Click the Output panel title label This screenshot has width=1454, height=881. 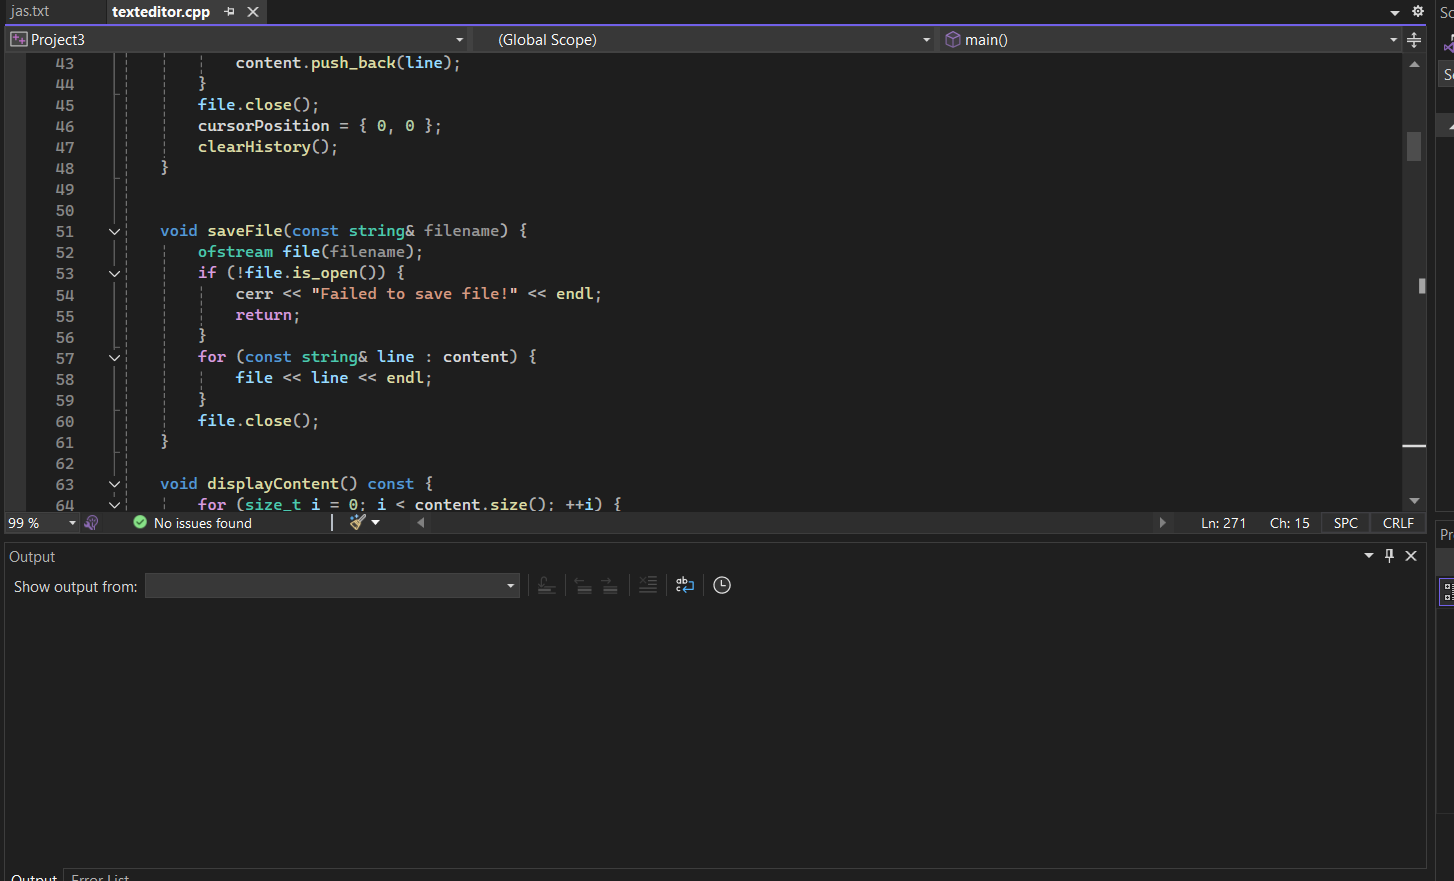32,557
